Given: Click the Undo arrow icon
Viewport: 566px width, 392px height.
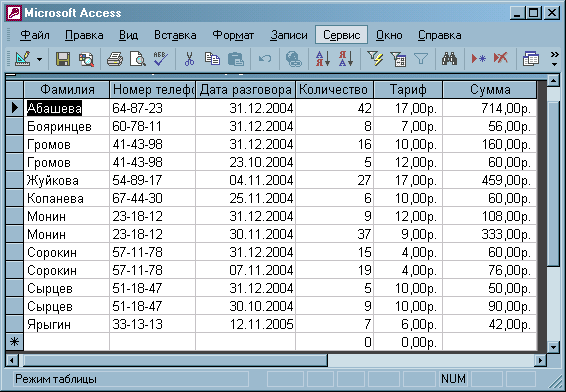Looking at the screenshot, I should 265,58.
